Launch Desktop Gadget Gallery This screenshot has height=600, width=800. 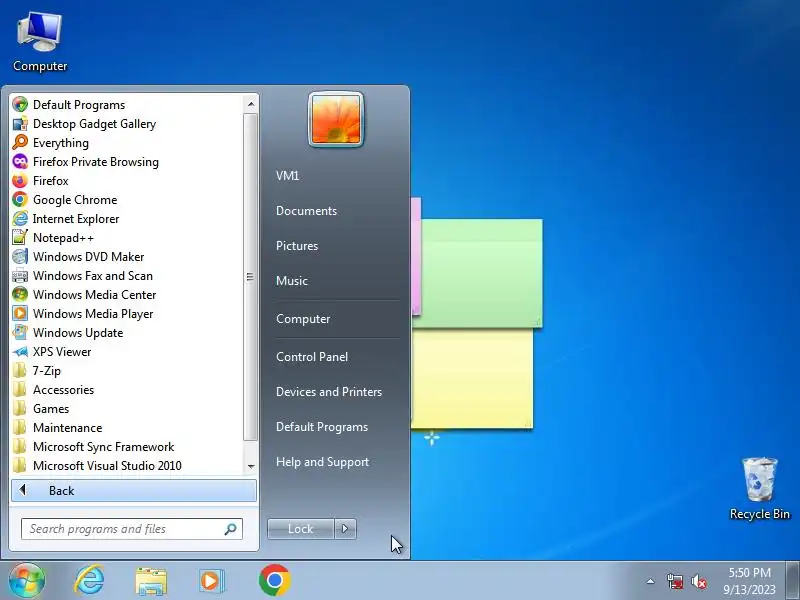[x=127, y=123]
